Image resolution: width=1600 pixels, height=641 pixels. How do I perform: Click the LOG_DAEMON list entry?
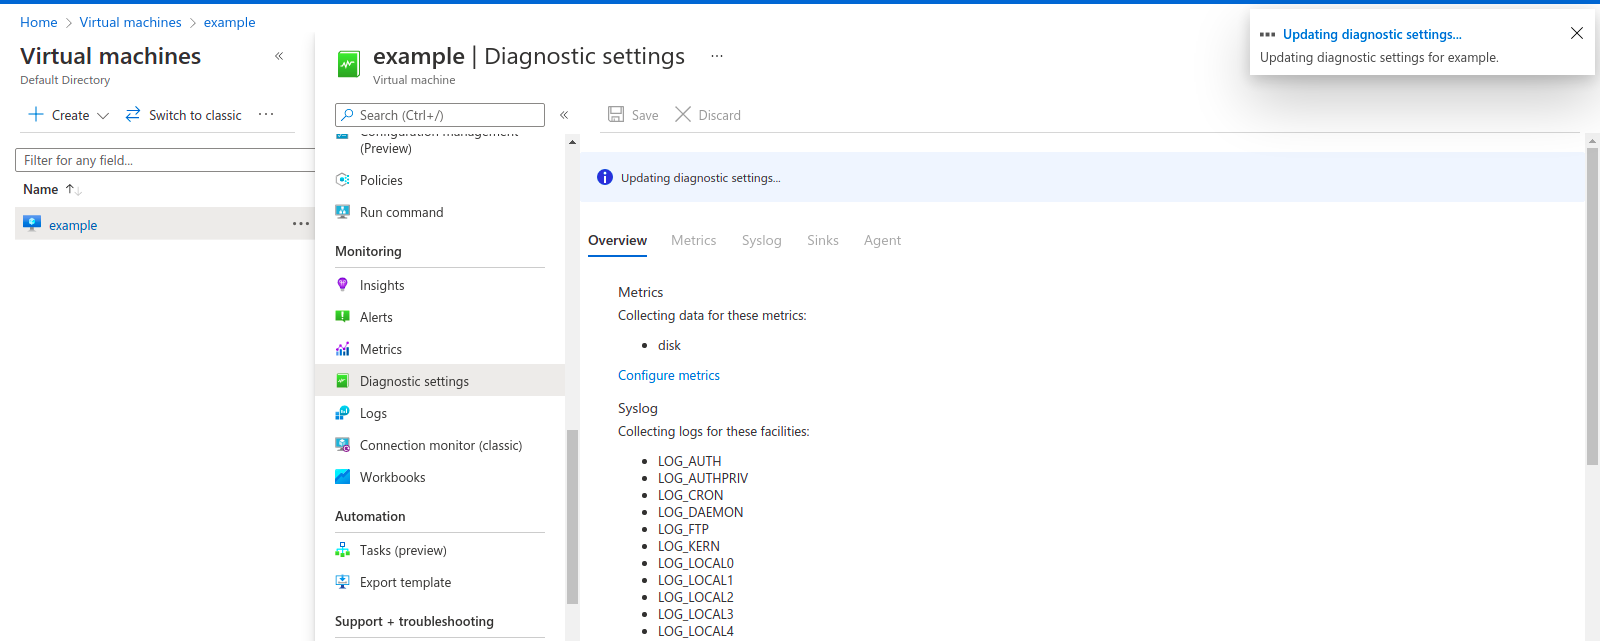(x=701, y=512)
